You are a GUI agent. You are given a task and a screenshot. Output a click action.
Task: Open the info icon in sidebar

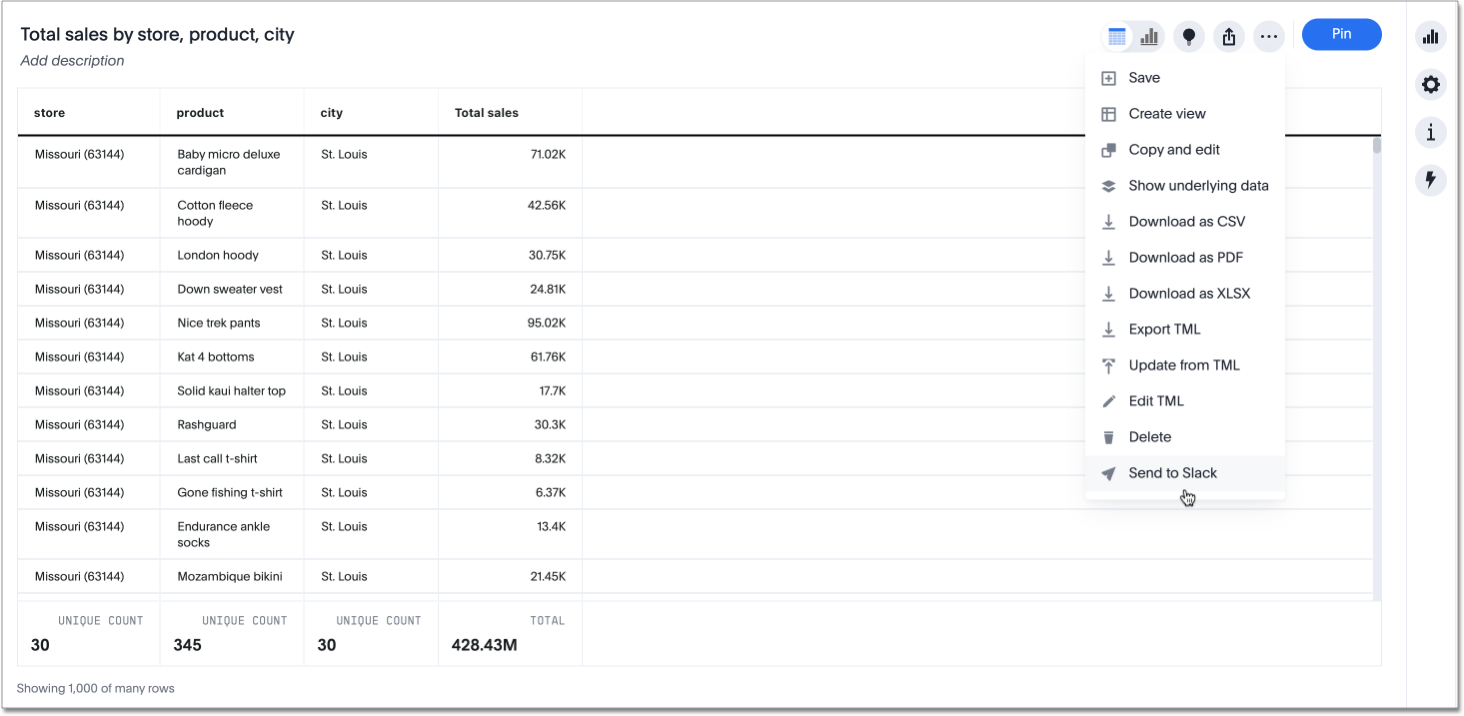(x=1431, y=132)
